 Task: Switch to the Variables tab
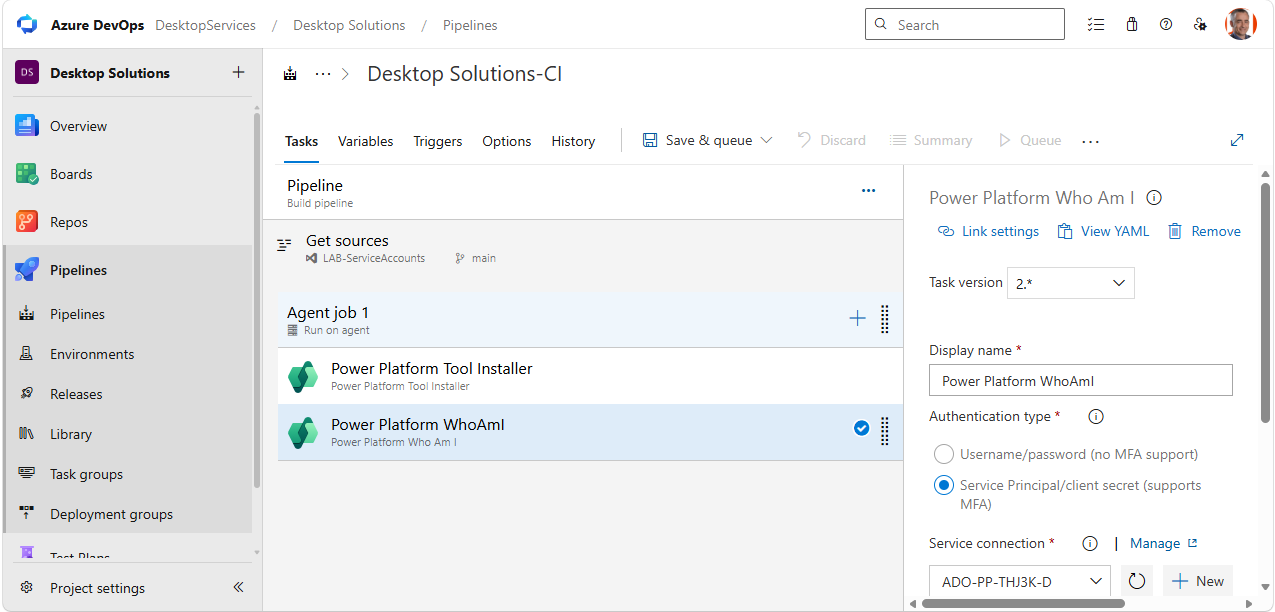pyautogui.click(x=365, y=141)
